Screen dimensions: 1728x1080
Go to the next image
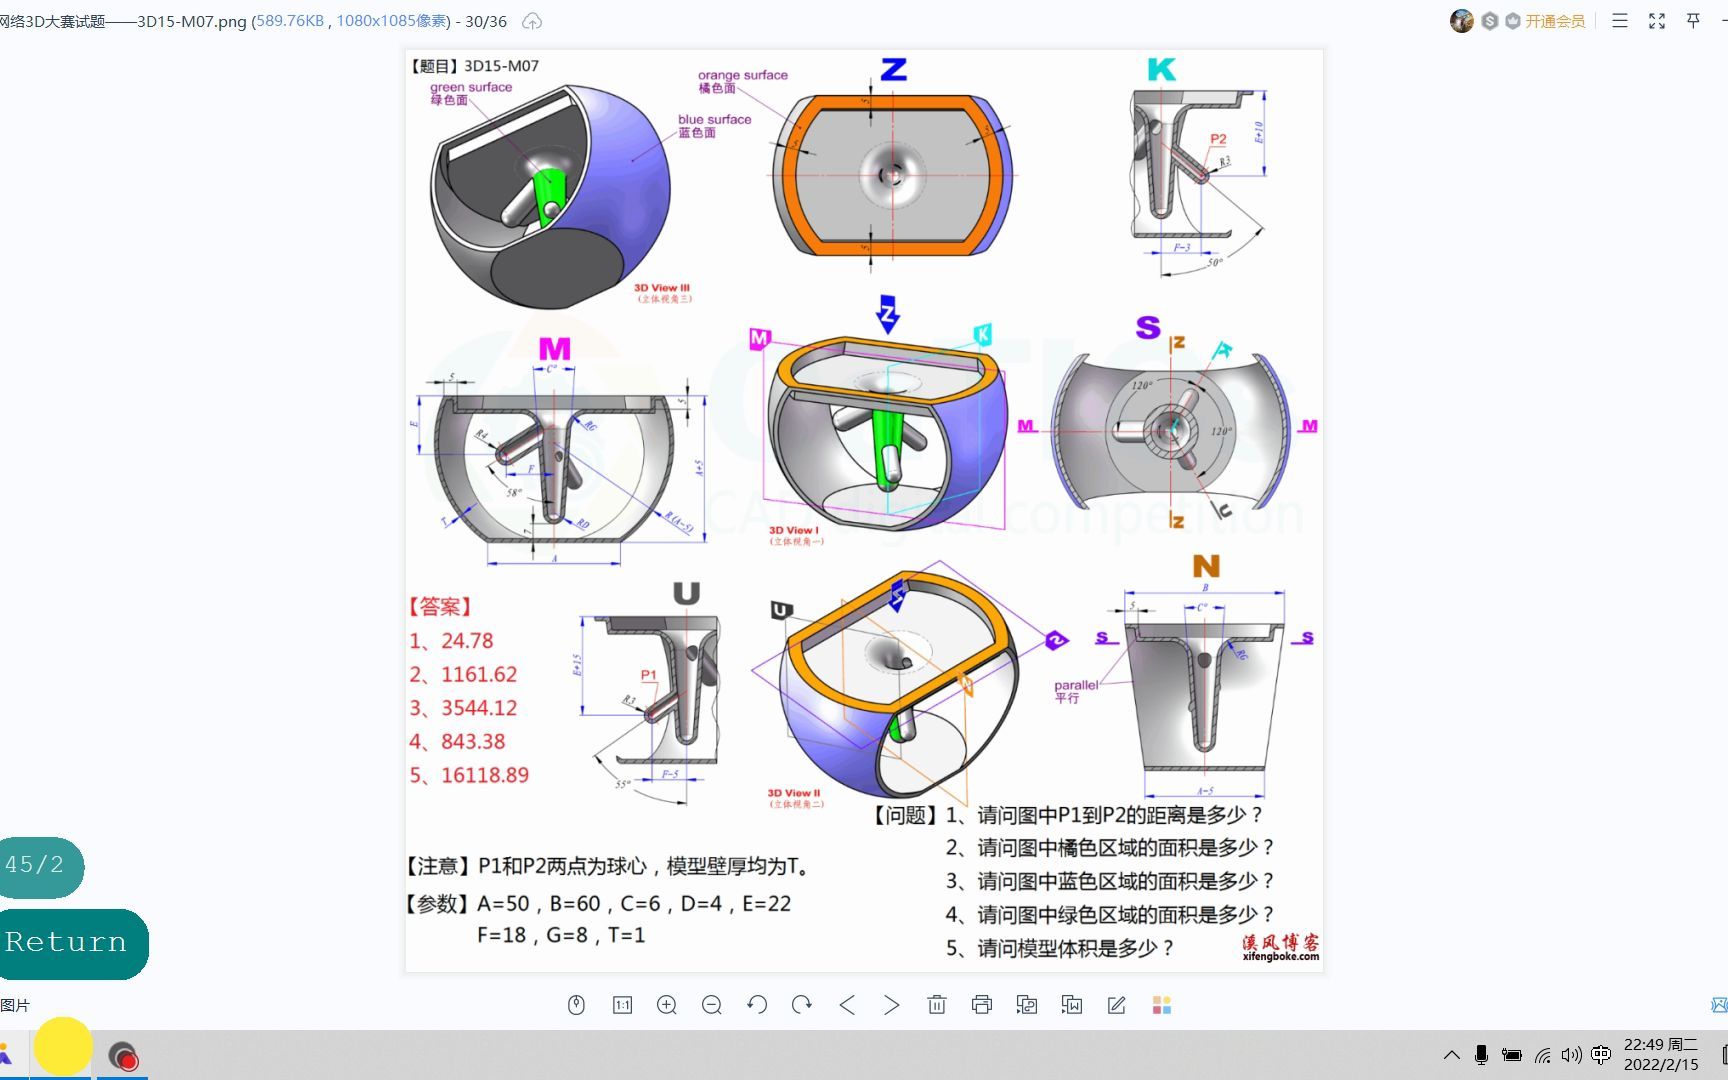point(892,1005)
